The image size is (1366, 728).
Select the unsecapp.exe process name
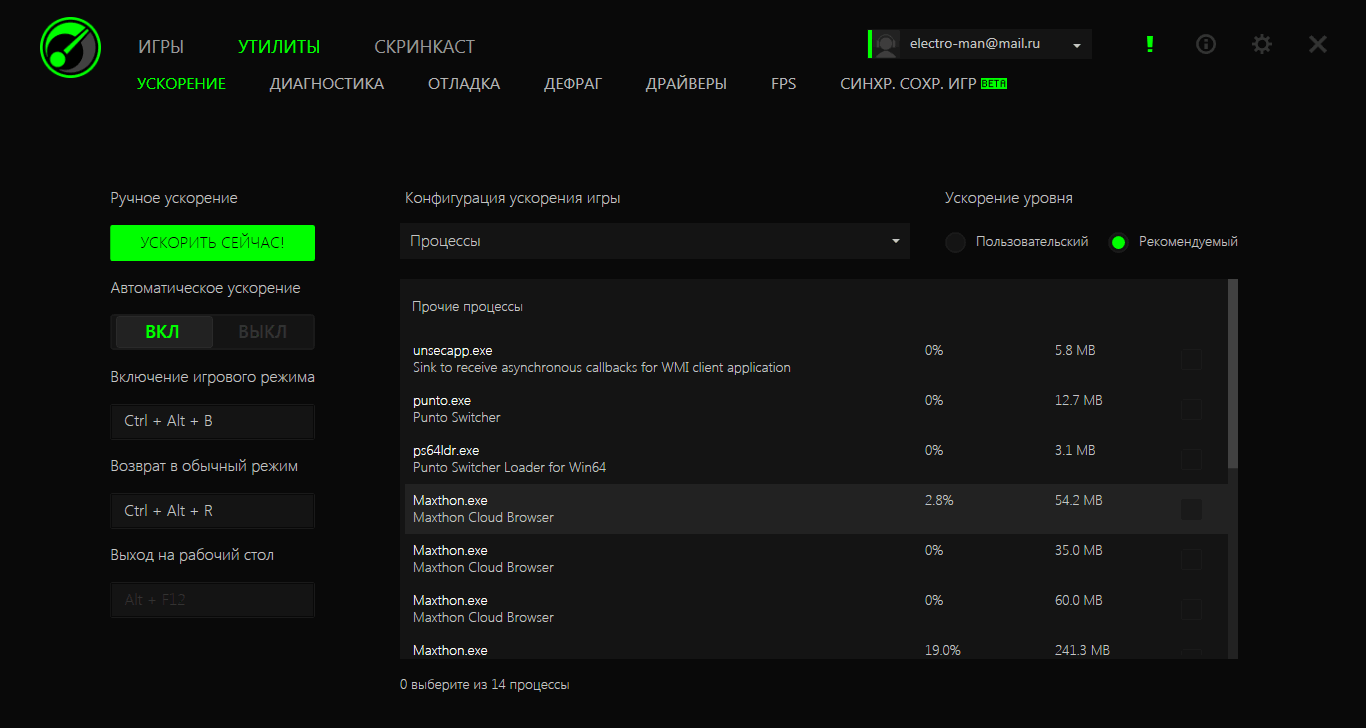coord(452,351)
